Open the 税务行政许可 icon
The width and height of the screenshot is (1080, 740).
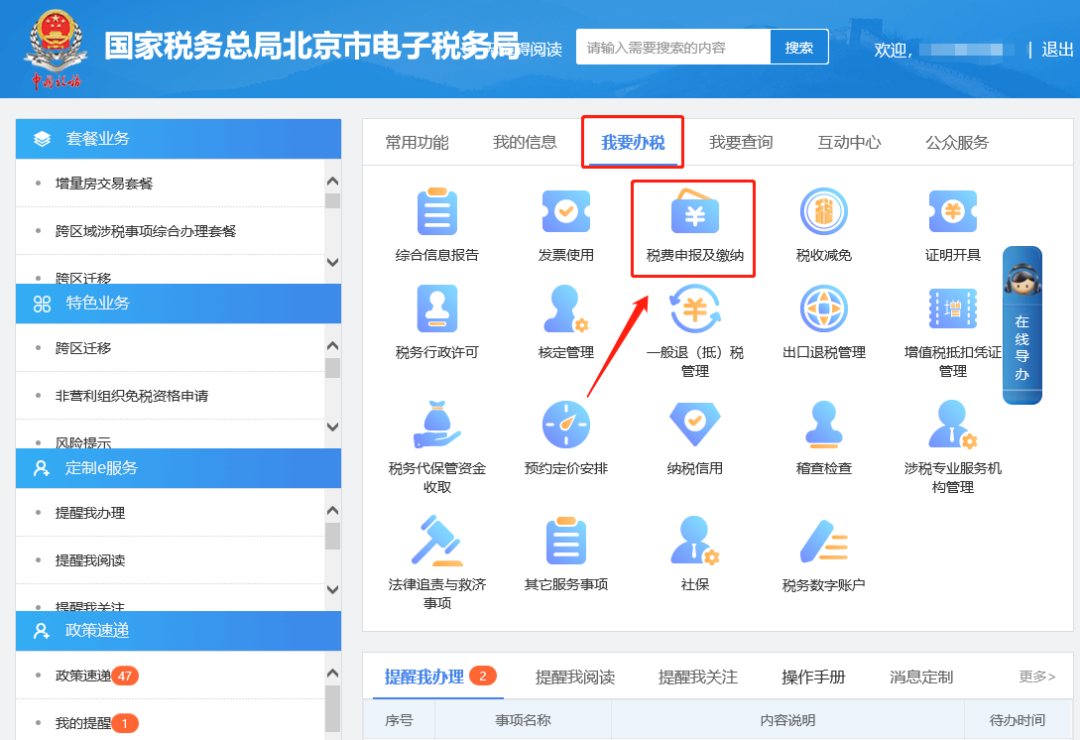coord(437,309)
